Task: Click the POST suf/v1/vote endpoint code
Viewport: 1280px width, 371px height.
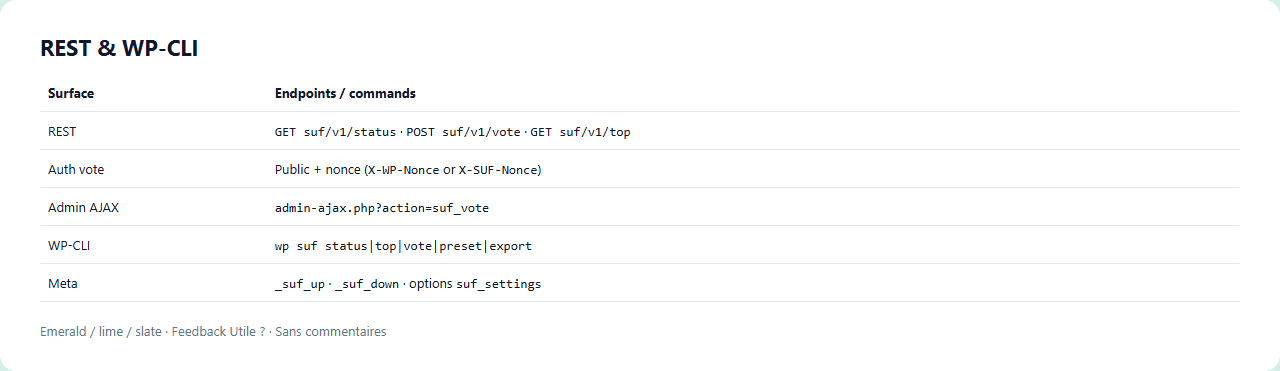Action: [463, 132]
